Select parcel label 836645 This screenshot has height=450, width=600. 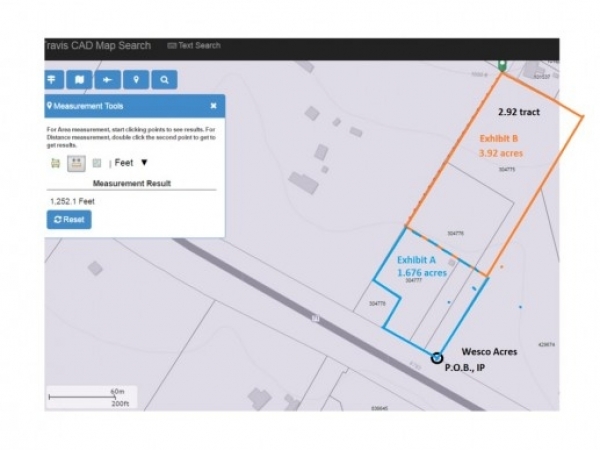380,408
